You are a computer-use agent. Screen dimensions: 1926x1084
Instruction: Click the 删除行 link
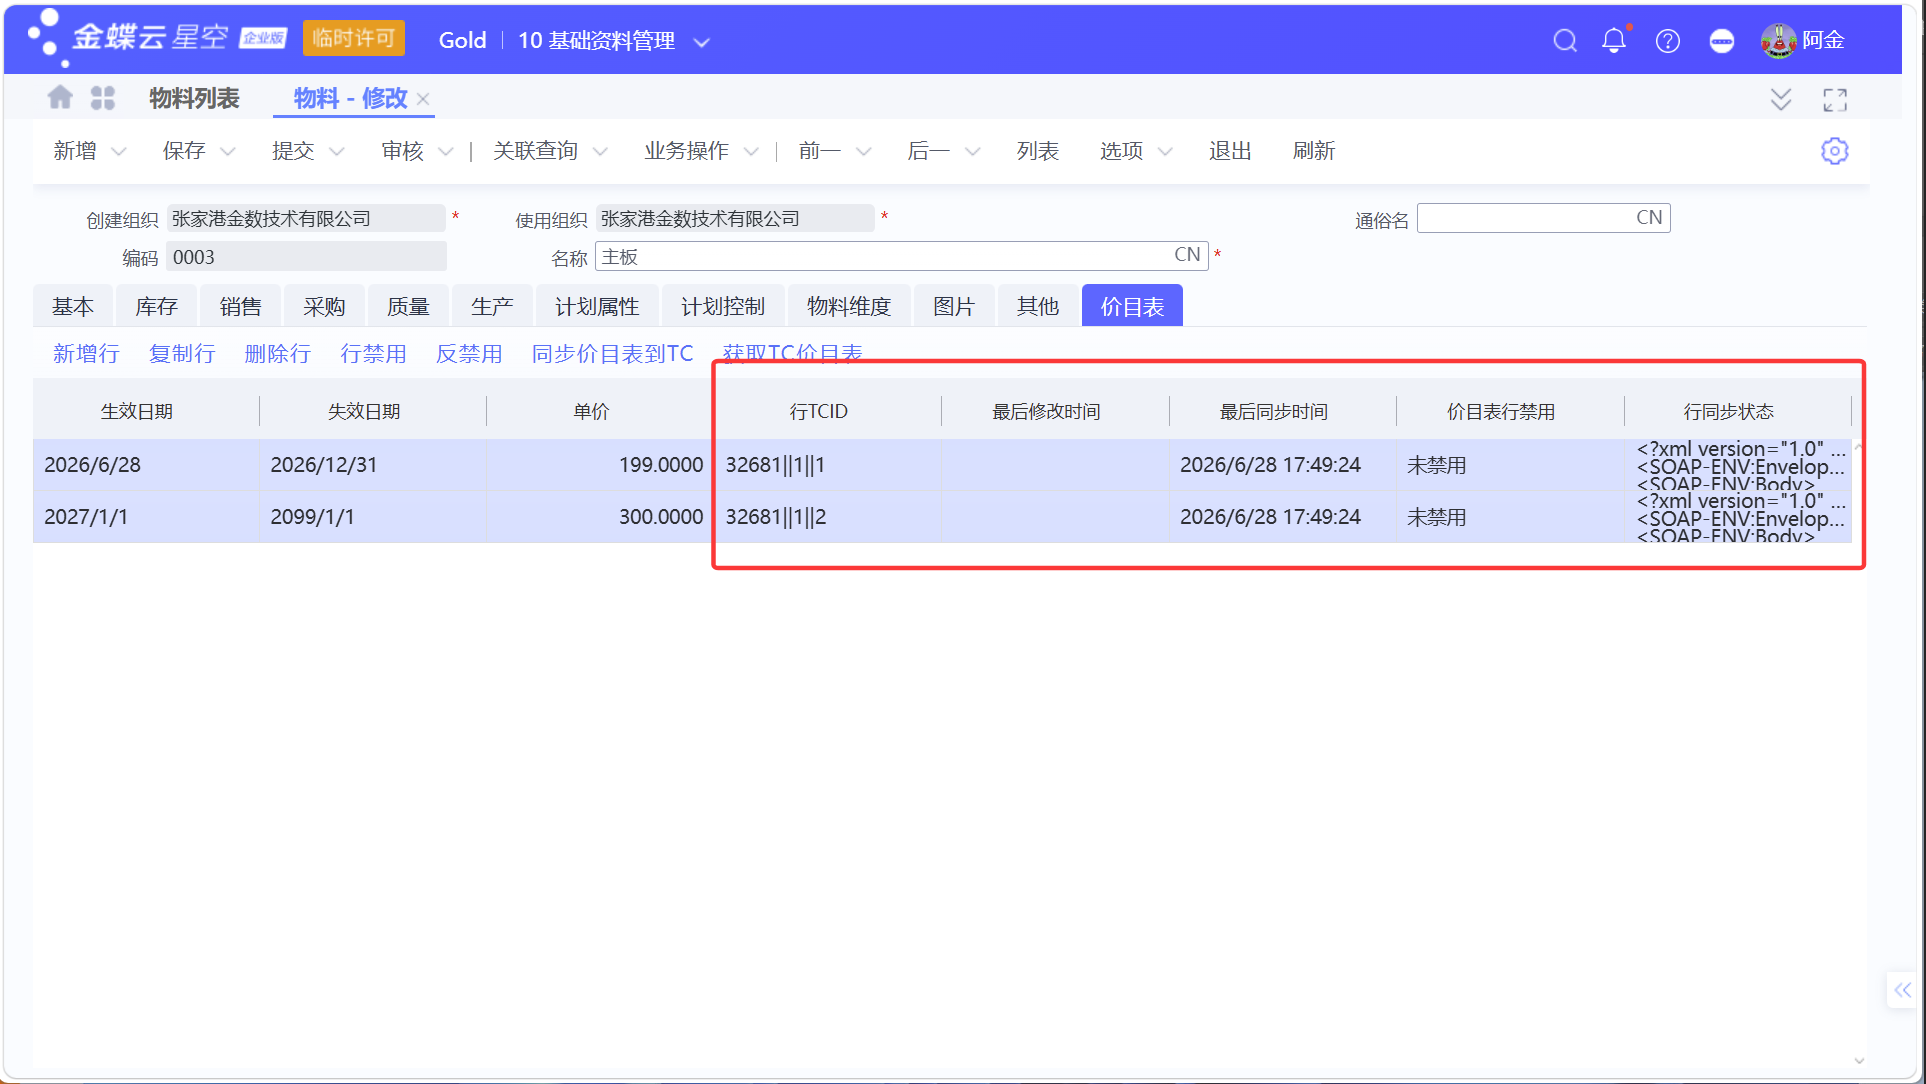coord(278,353)
